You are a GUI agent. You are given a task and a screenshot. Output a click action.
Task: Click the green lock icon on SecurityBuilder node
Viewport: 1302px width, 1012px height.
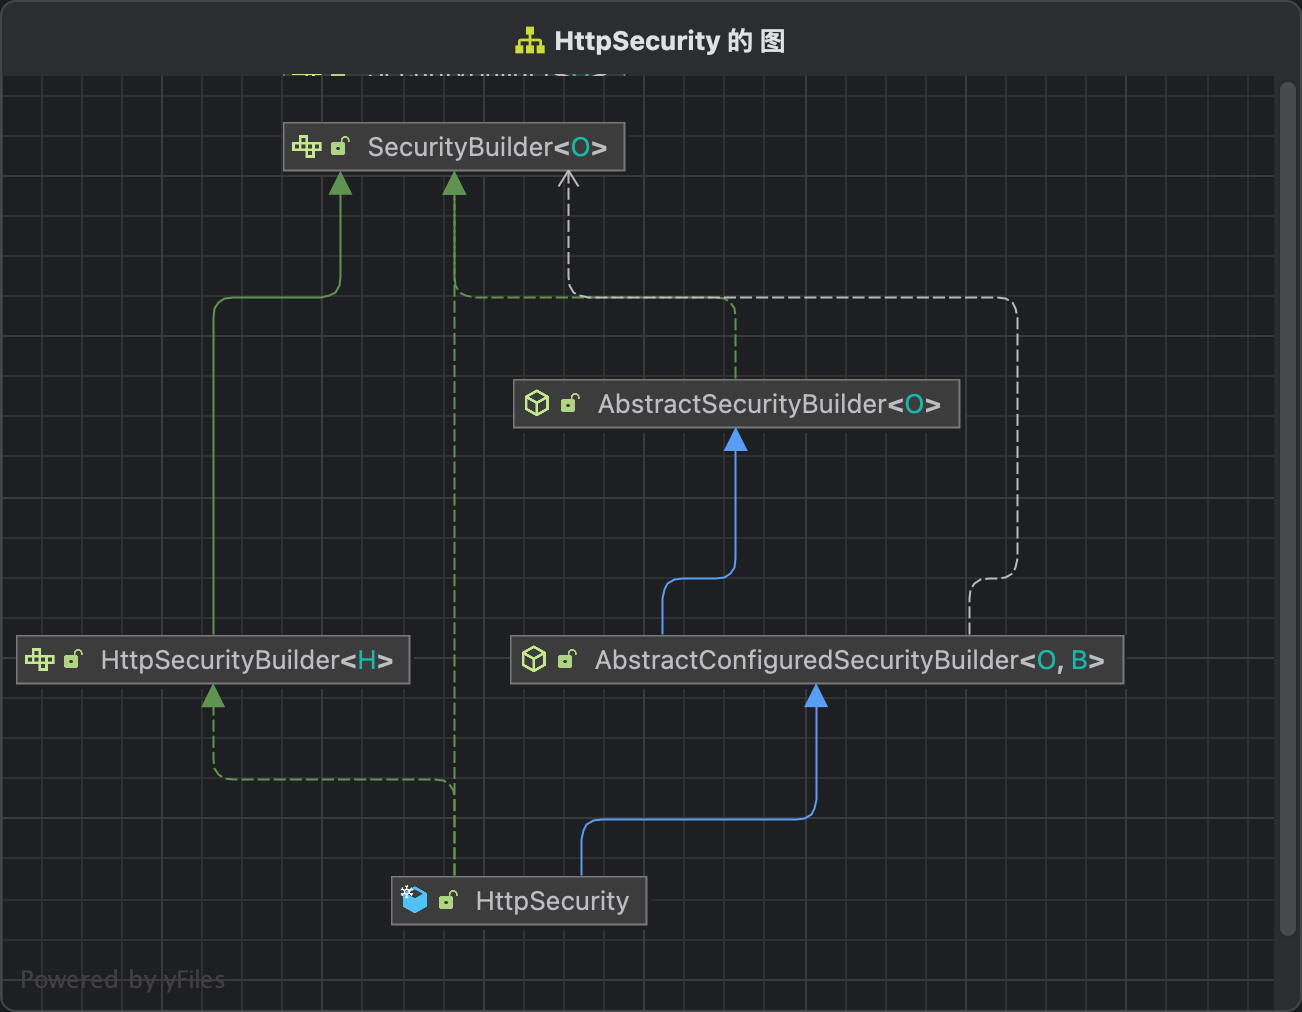pyautogui.click(x=340, y=147)
